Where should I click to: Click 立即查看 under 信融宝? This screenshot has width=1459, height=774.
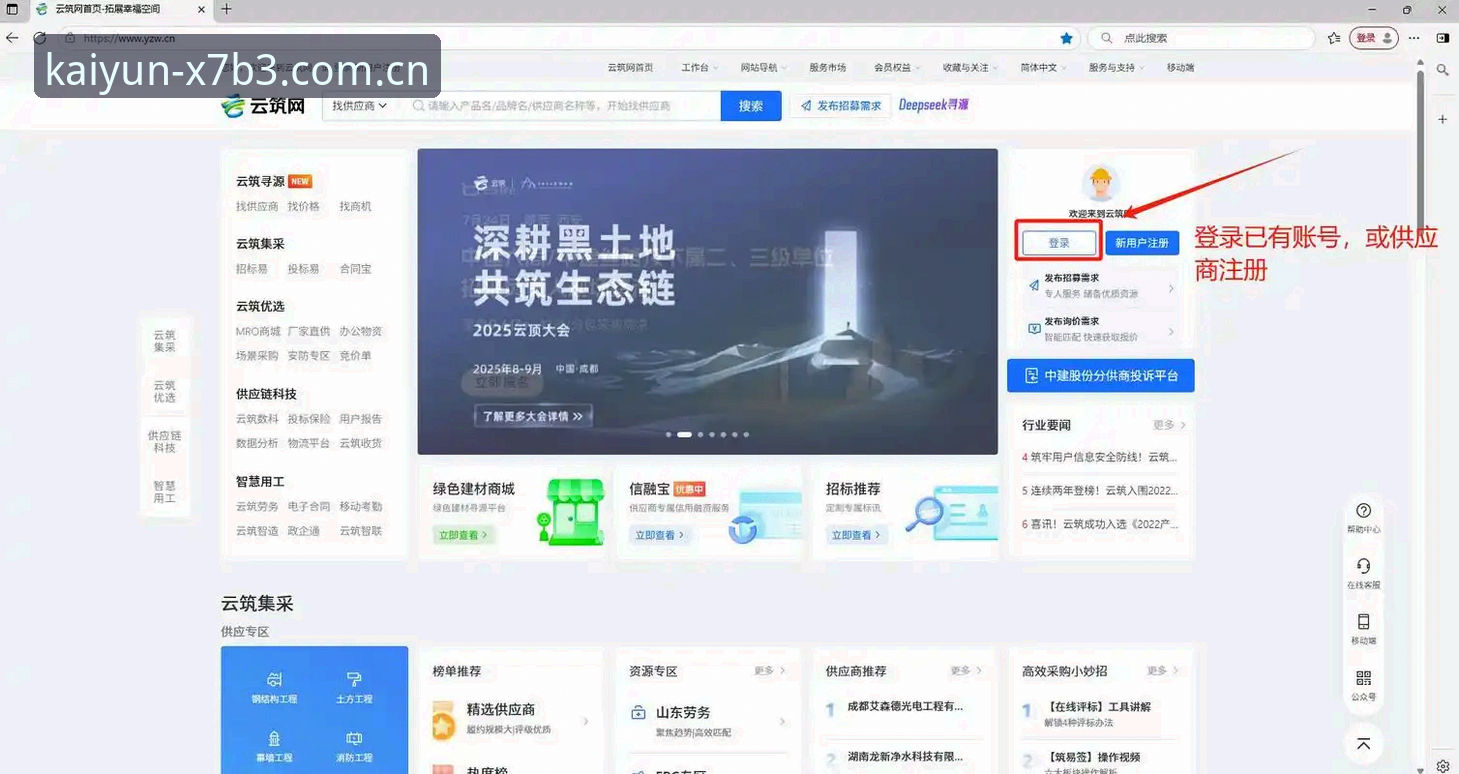point(660,535)
